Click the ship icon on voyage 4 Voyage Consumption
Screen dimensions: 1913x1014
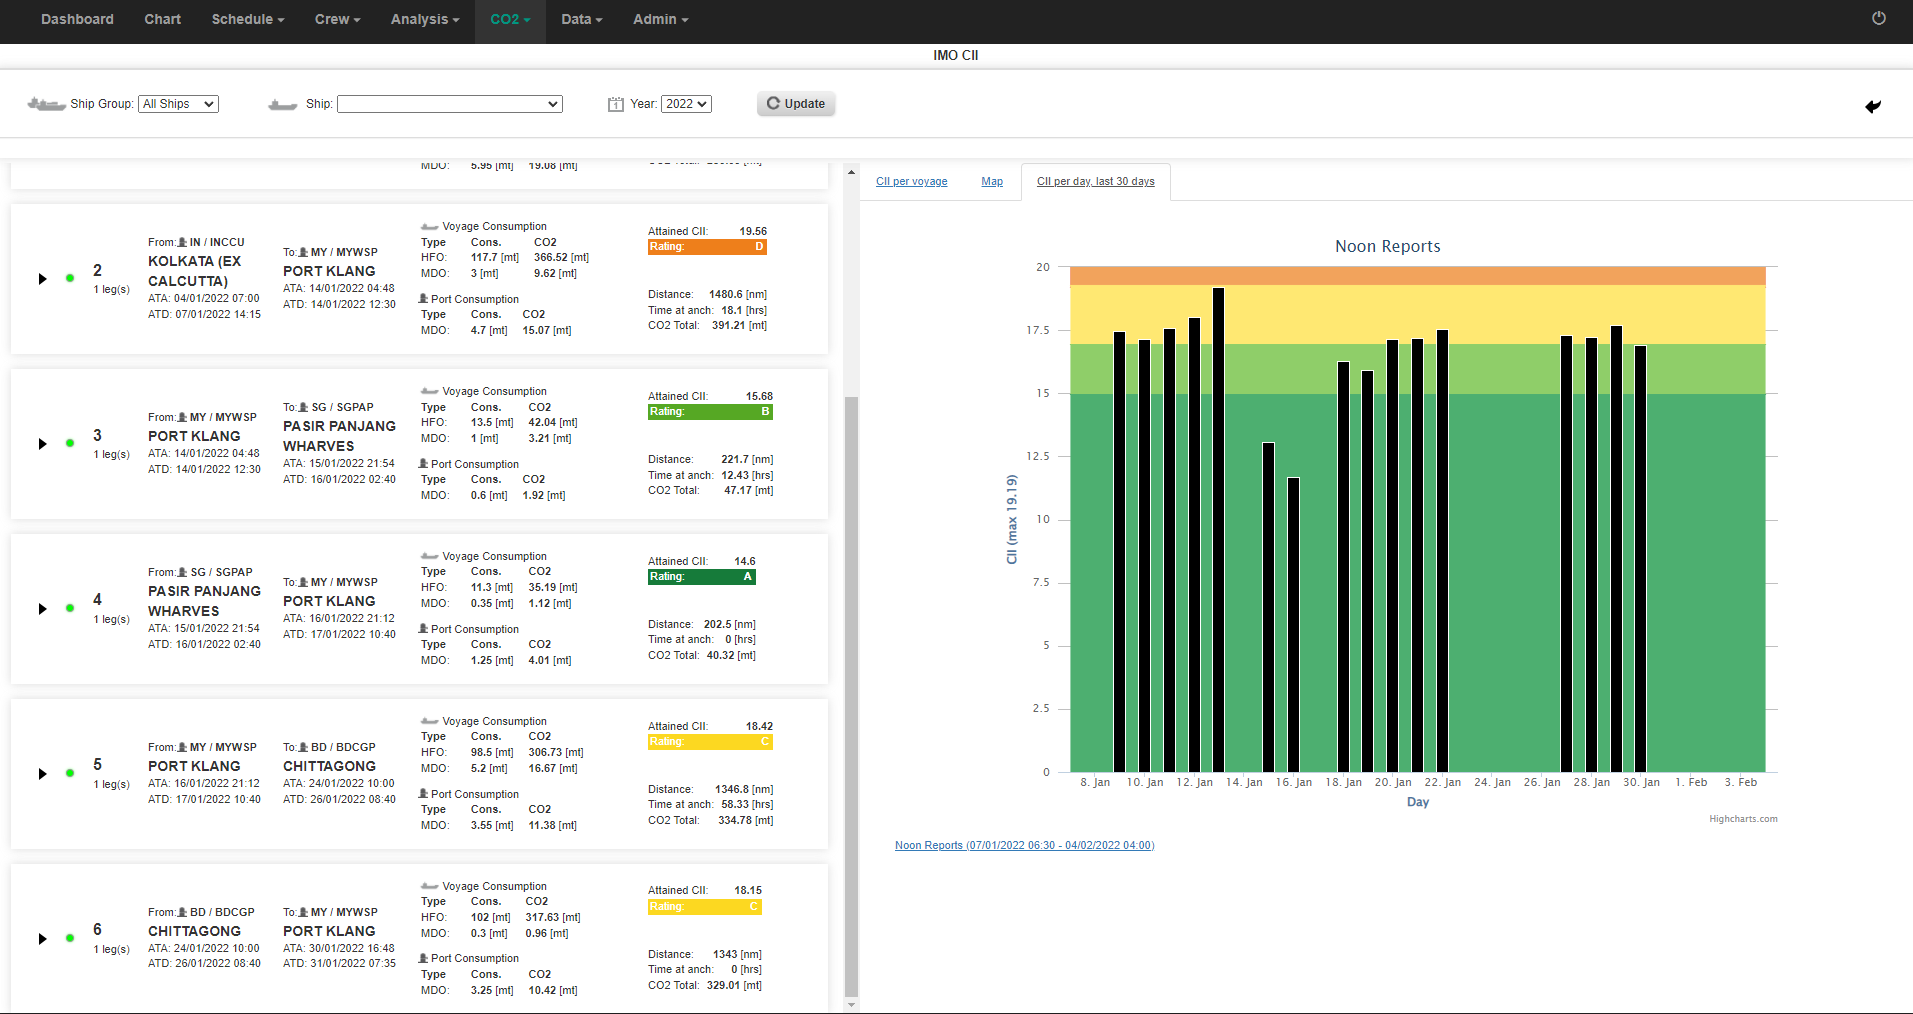[x=428, y=556]
